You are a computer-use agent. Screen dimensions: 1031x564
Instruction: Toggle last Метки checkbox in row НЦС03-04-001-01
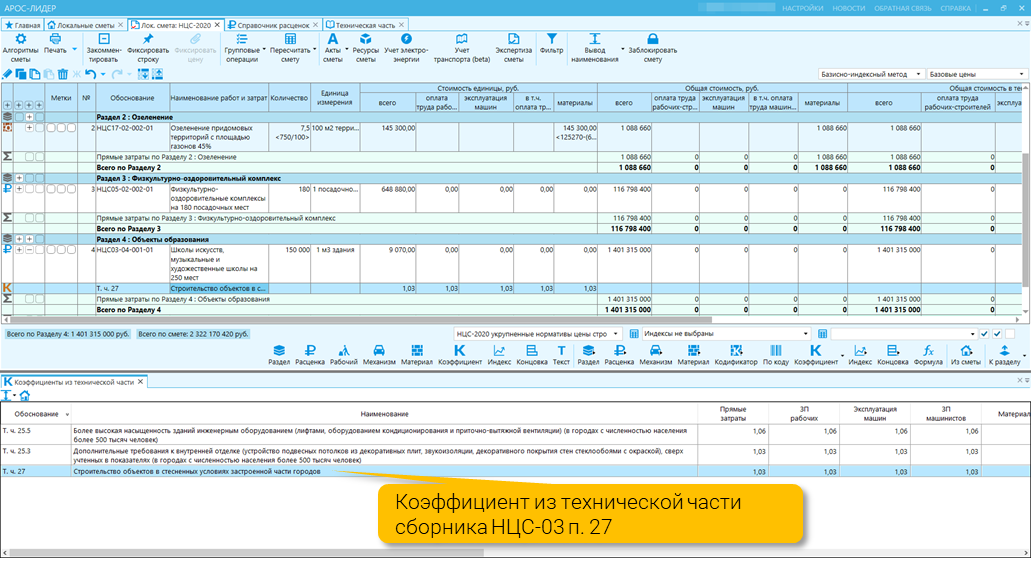tap(71, 250)
